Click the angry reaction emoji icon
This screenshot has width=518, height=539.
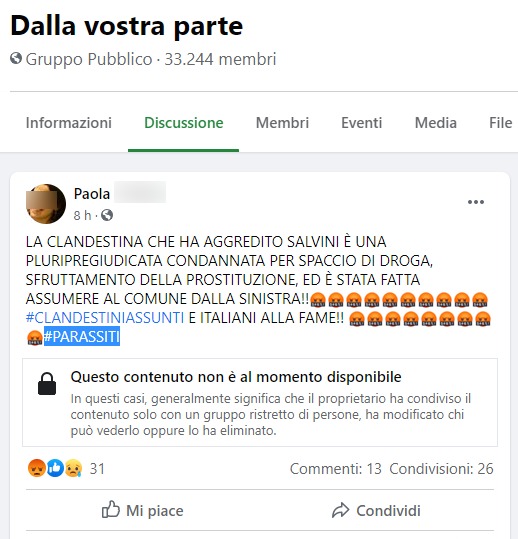point(37,468)
